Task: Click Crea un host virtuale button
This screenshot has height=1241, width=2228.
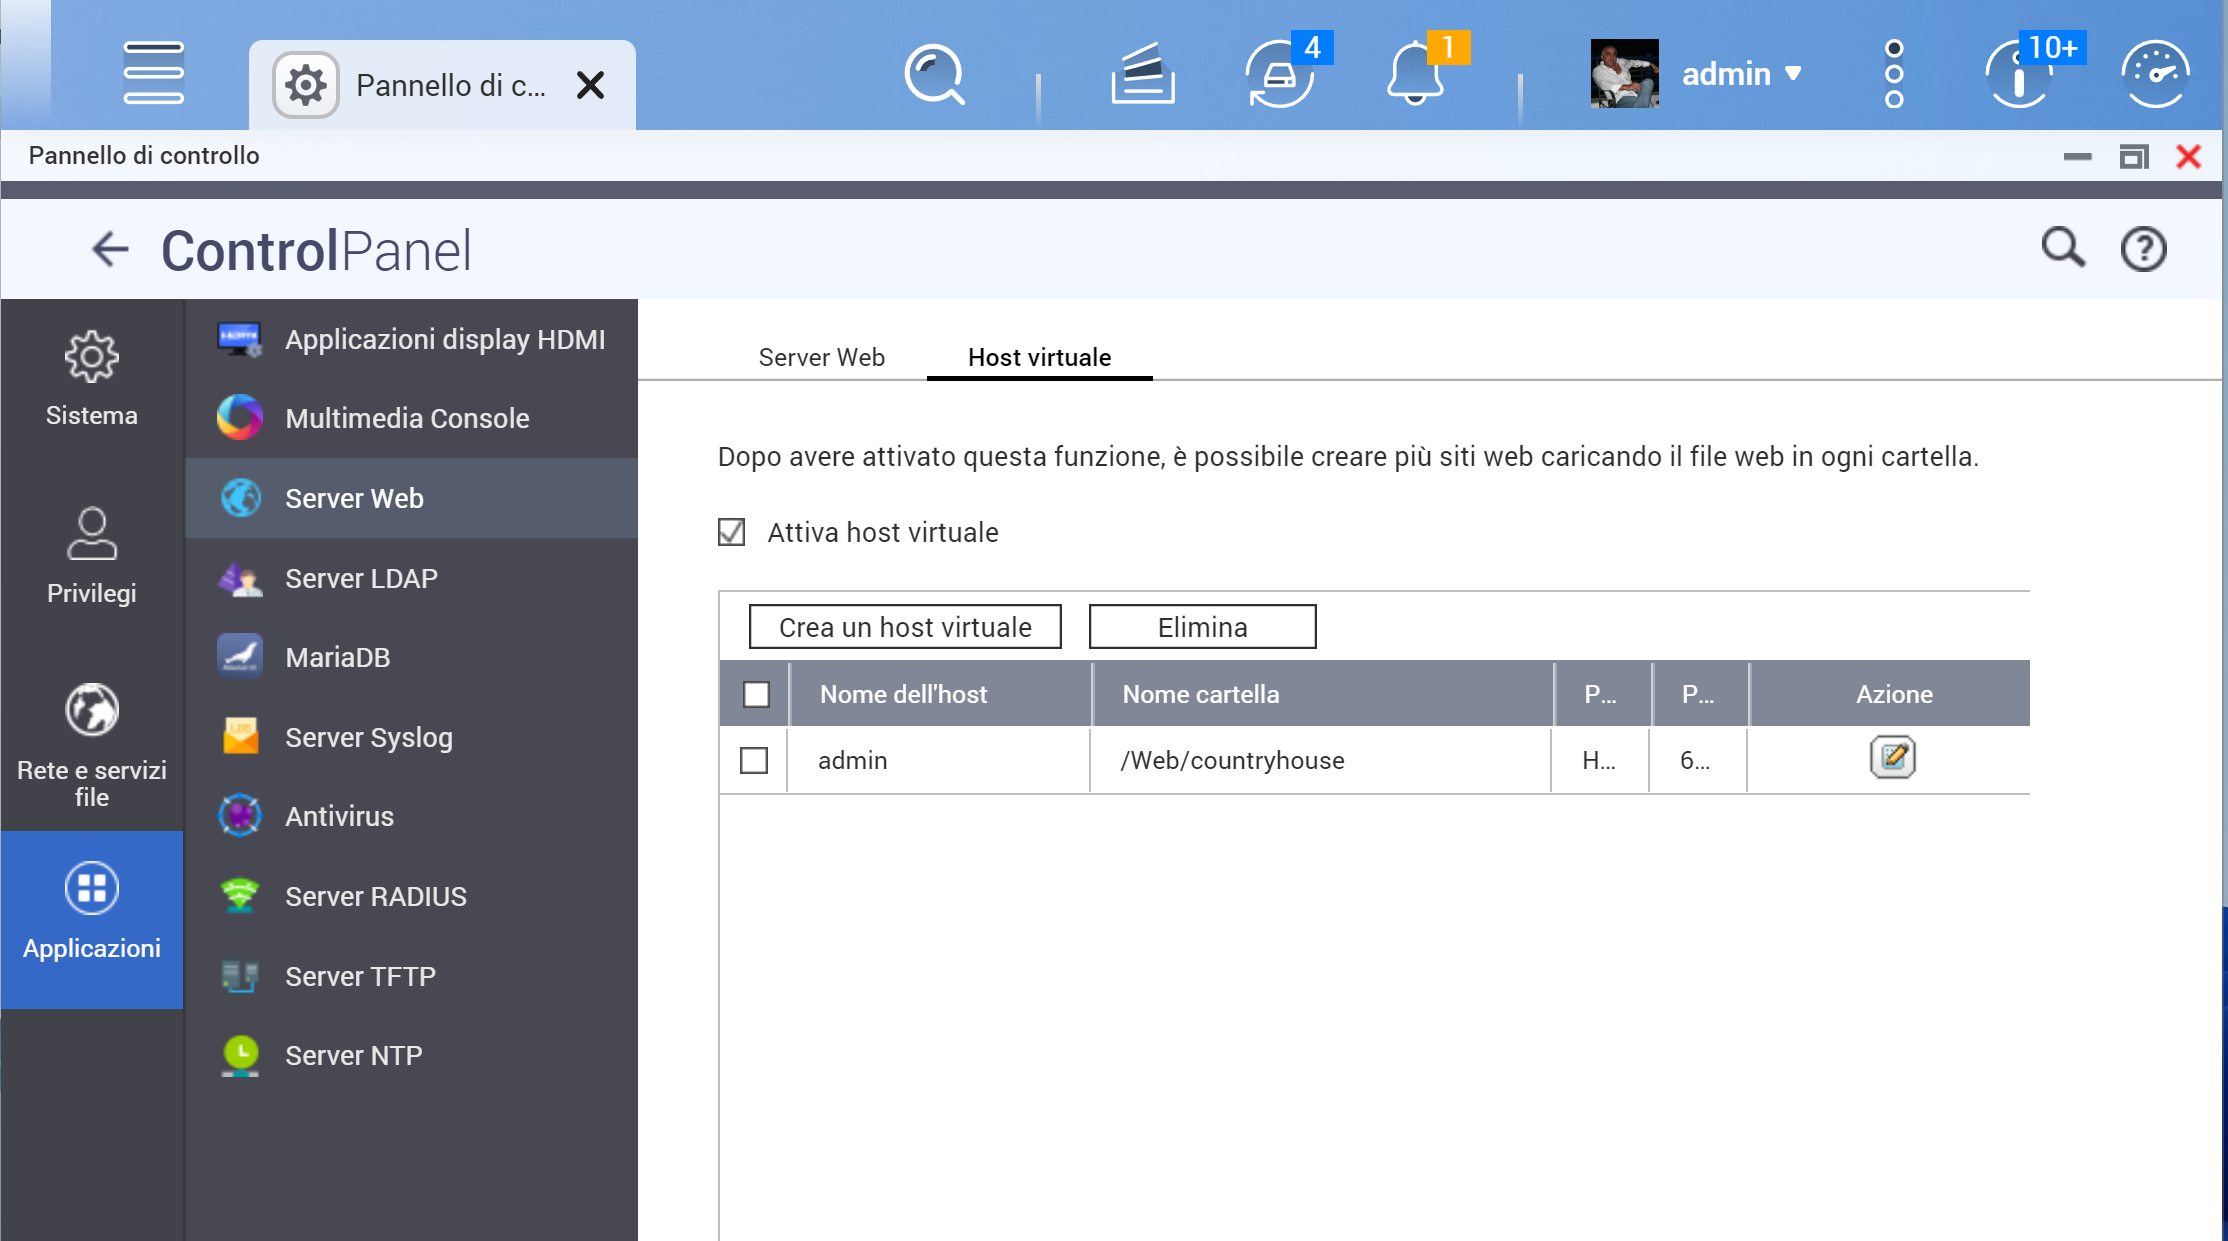Action: click(x=904, y=627)
